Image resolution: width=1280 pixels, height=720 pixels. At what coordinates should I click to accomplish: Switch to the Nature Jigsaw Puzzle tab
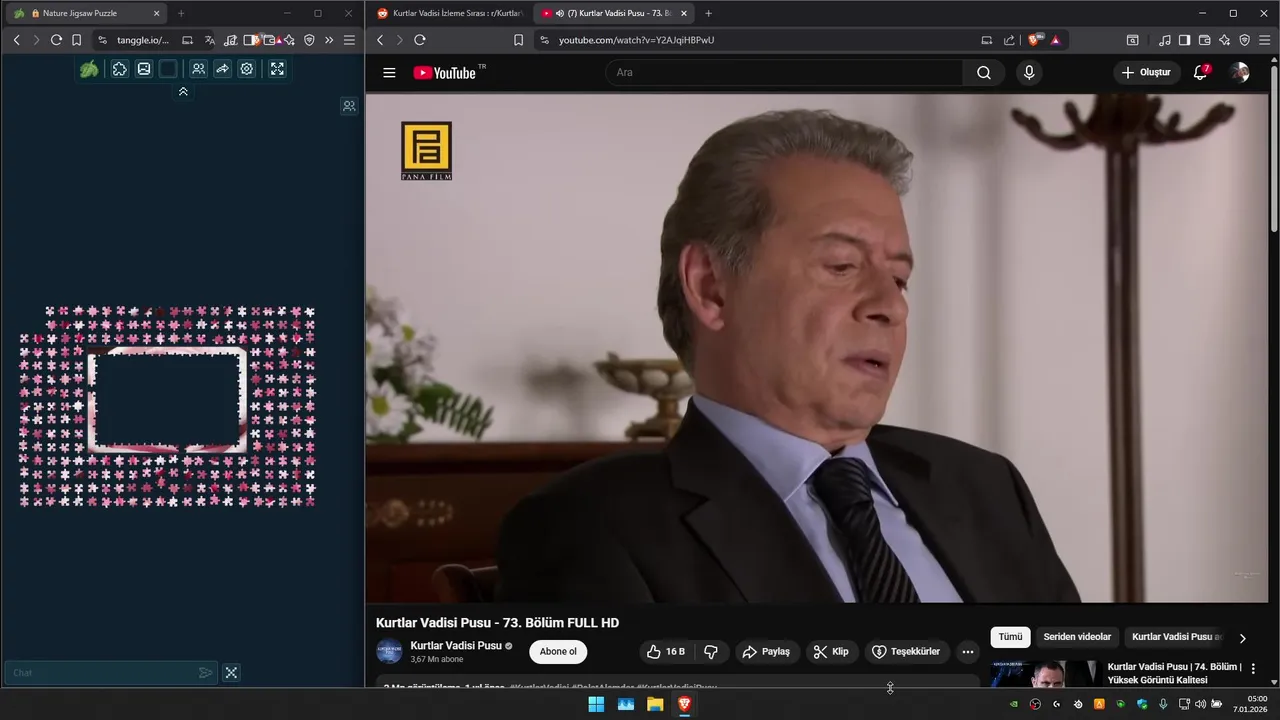pos(87,13)
